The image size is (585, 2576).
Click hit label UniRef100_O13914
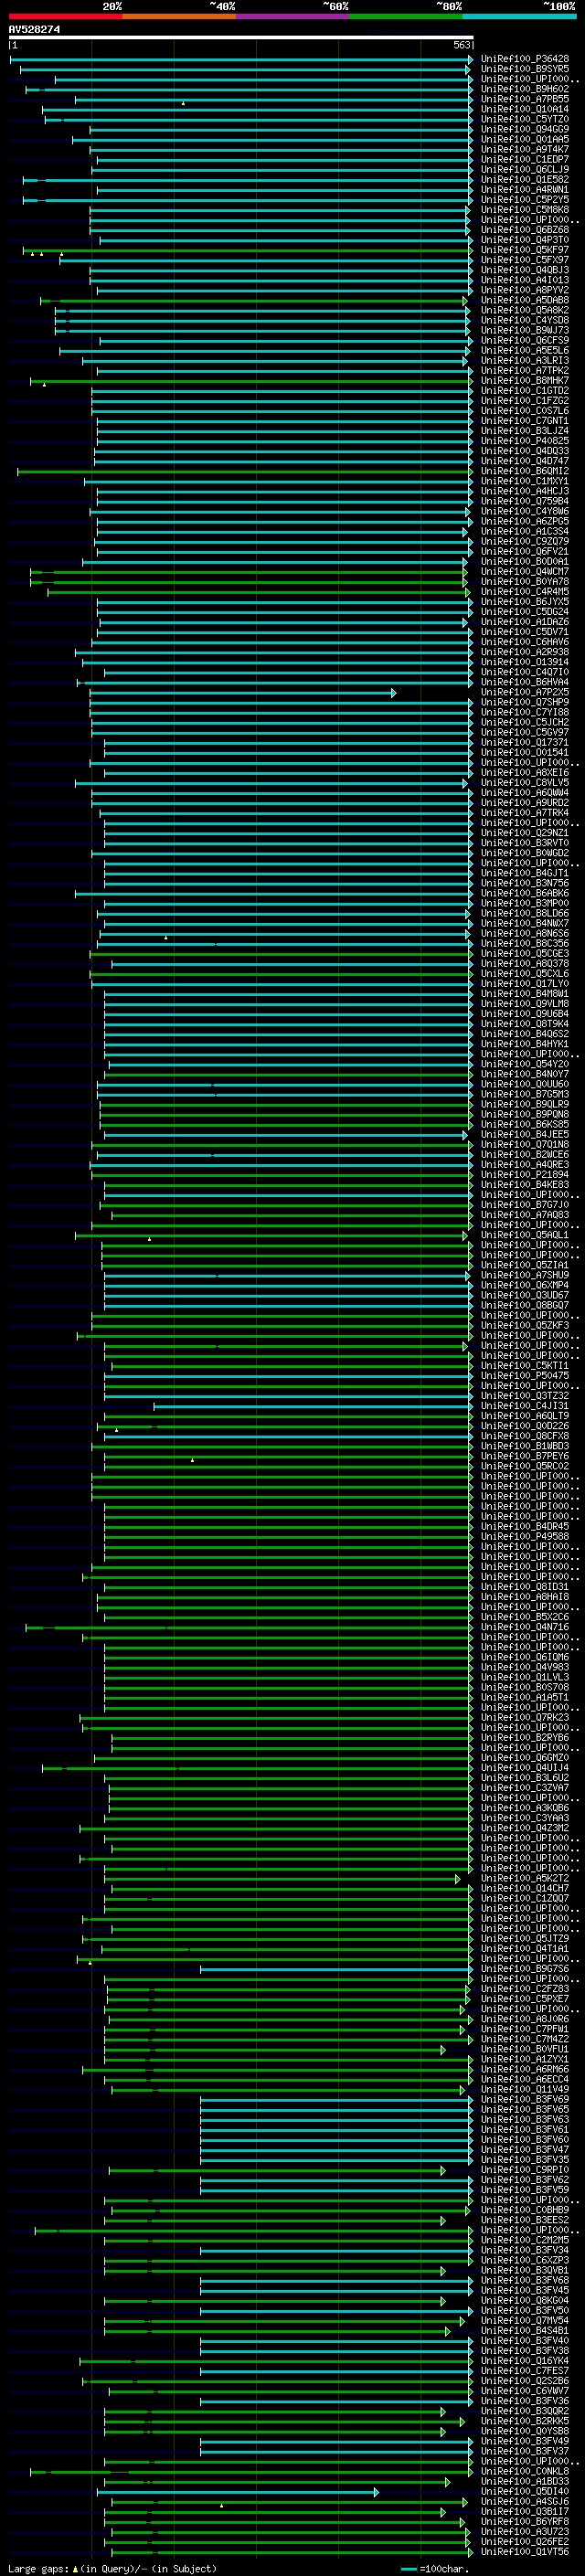tap(525, 662)
